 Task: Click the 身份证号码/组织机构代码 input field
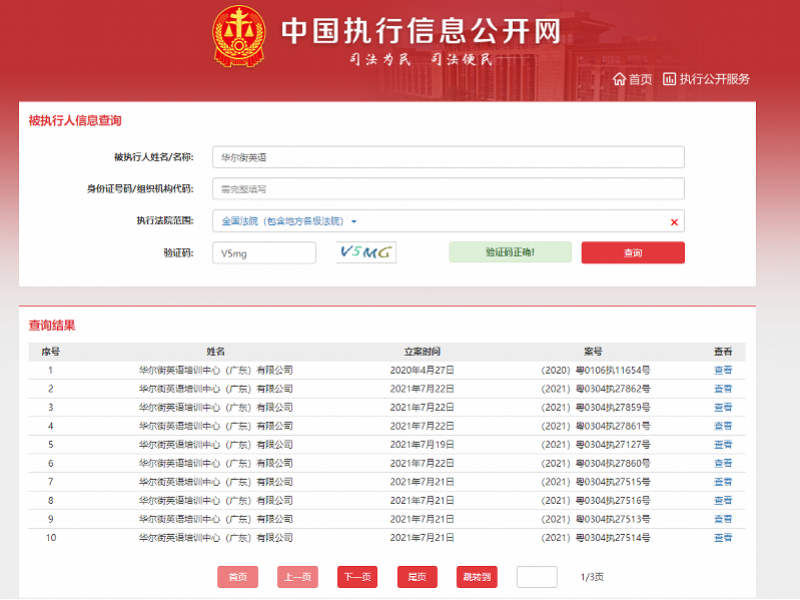[448, 188]
